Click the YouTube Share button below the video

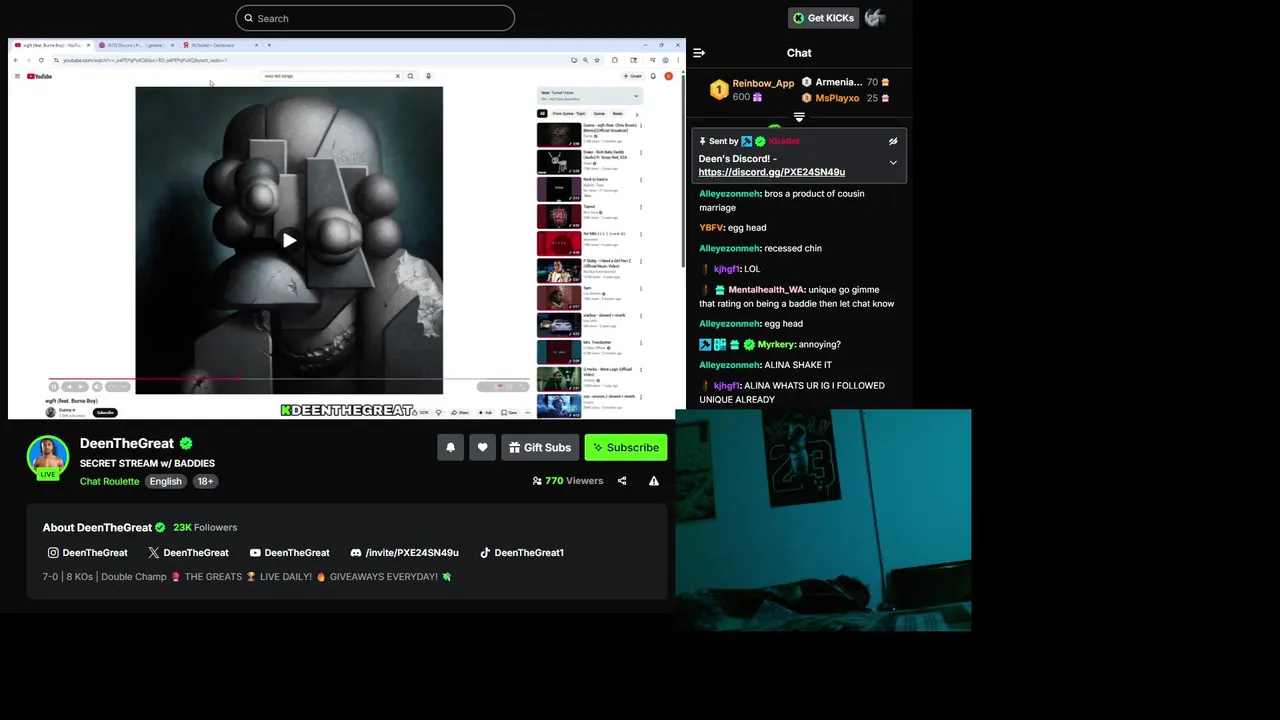click(x=460, y=412)
